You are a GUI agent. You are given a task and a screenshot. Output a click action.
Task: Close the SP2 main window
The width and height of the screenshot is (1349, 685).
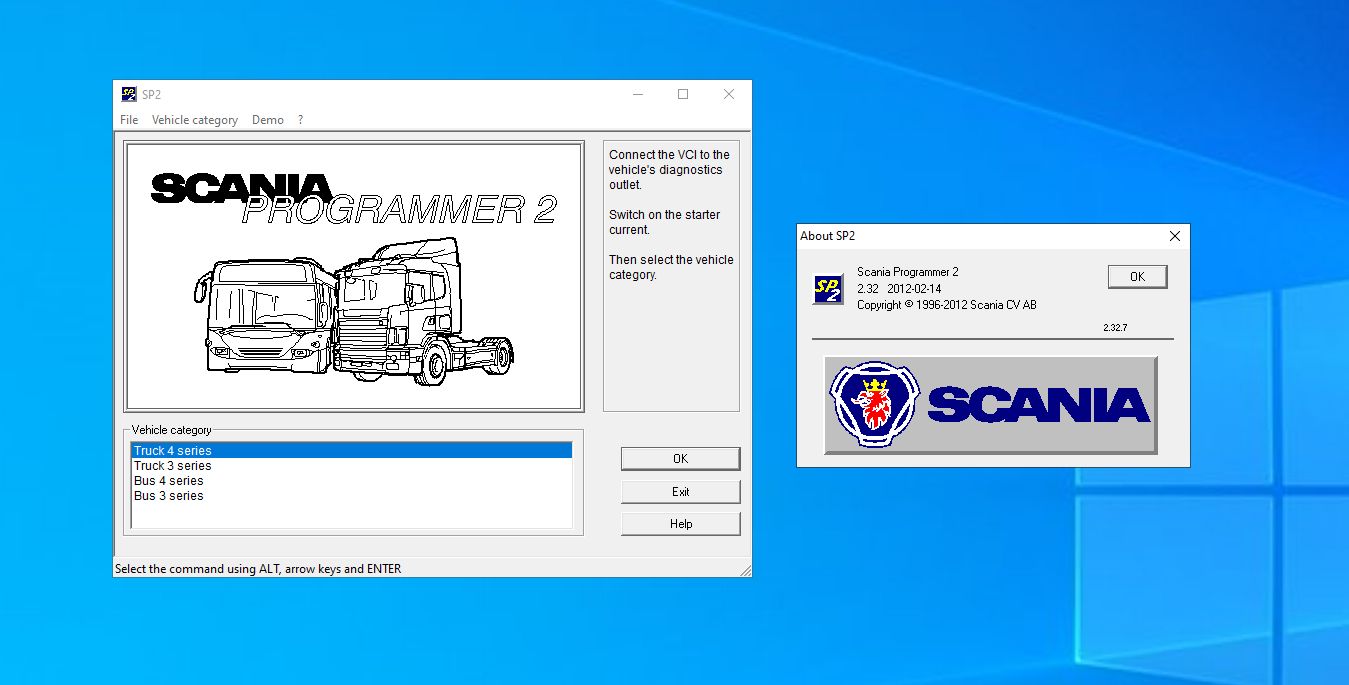(729, 95)
